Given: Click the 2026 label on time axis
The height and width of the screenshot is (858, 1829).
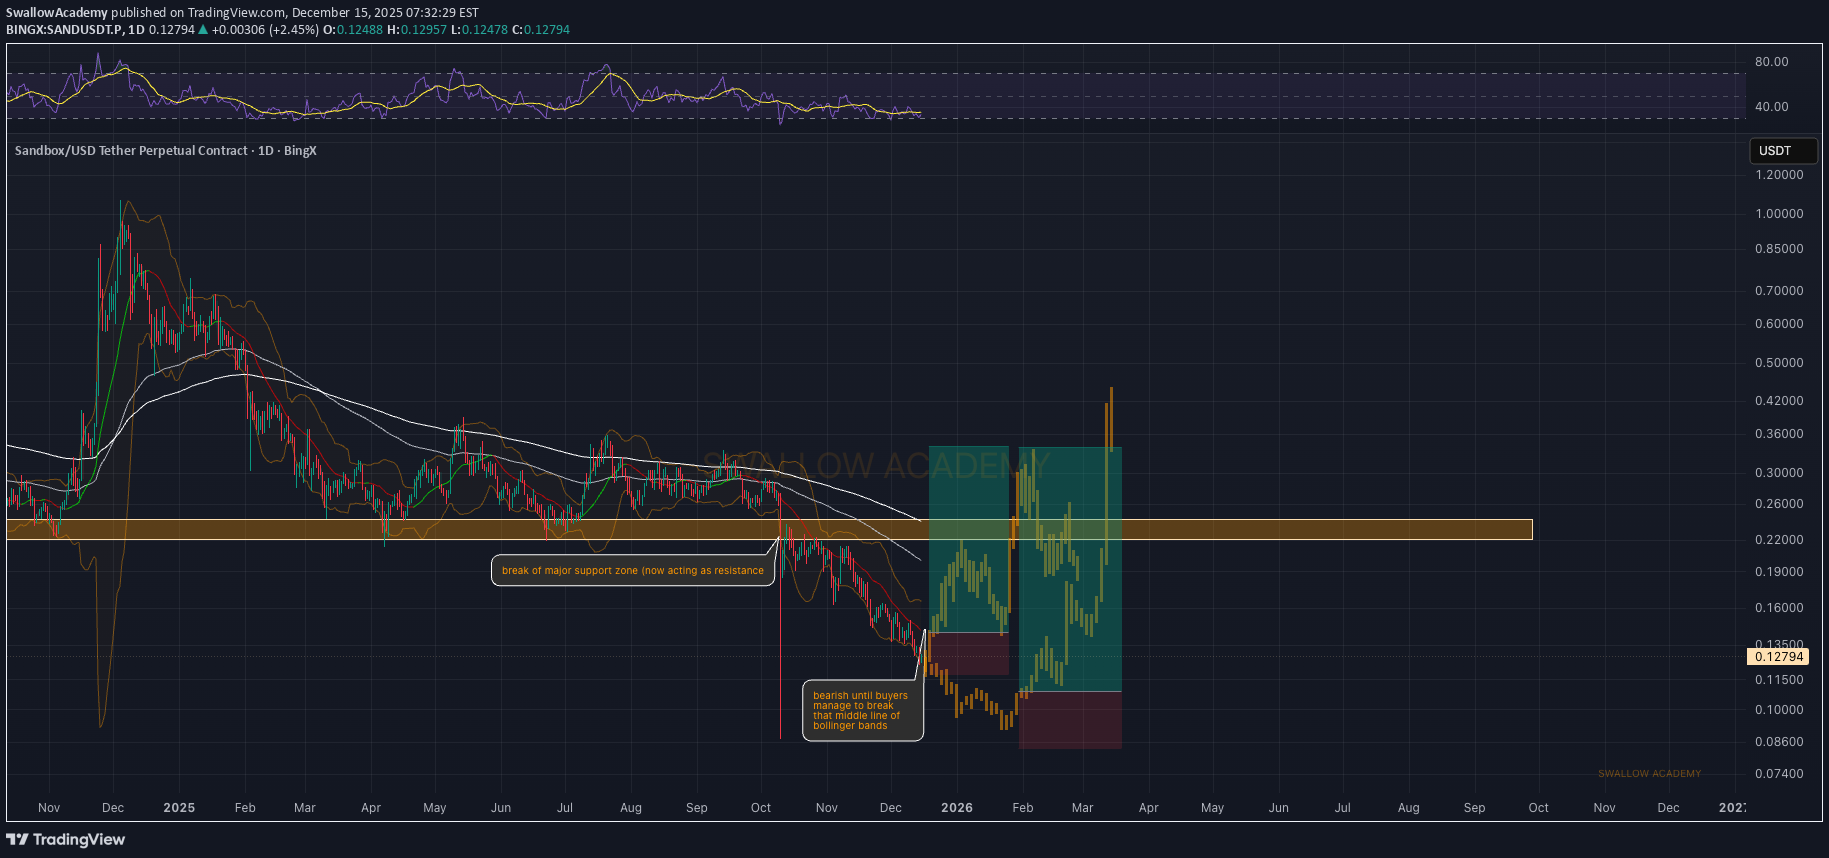Looking at the screenshot, I should point(957,808).
